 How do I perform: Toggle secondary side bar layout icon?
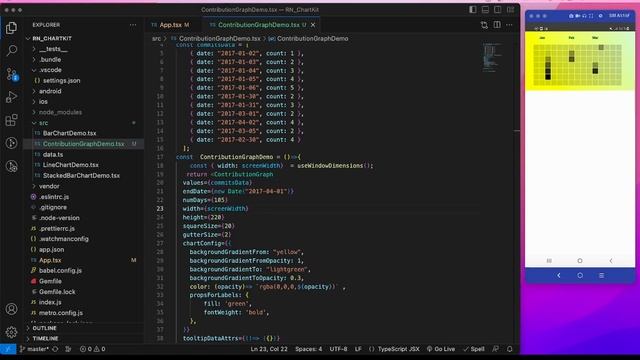click(x=498, y=9)
